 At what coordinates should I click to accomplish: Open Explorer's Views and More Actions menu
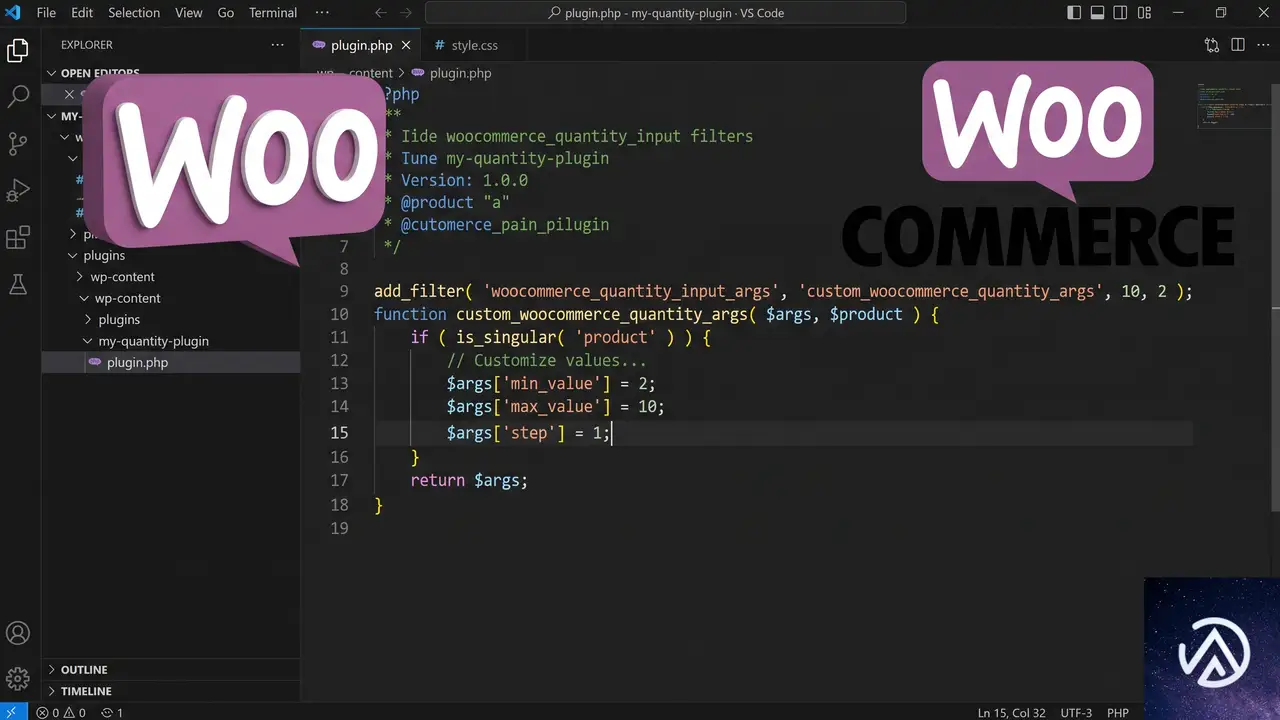278,45
